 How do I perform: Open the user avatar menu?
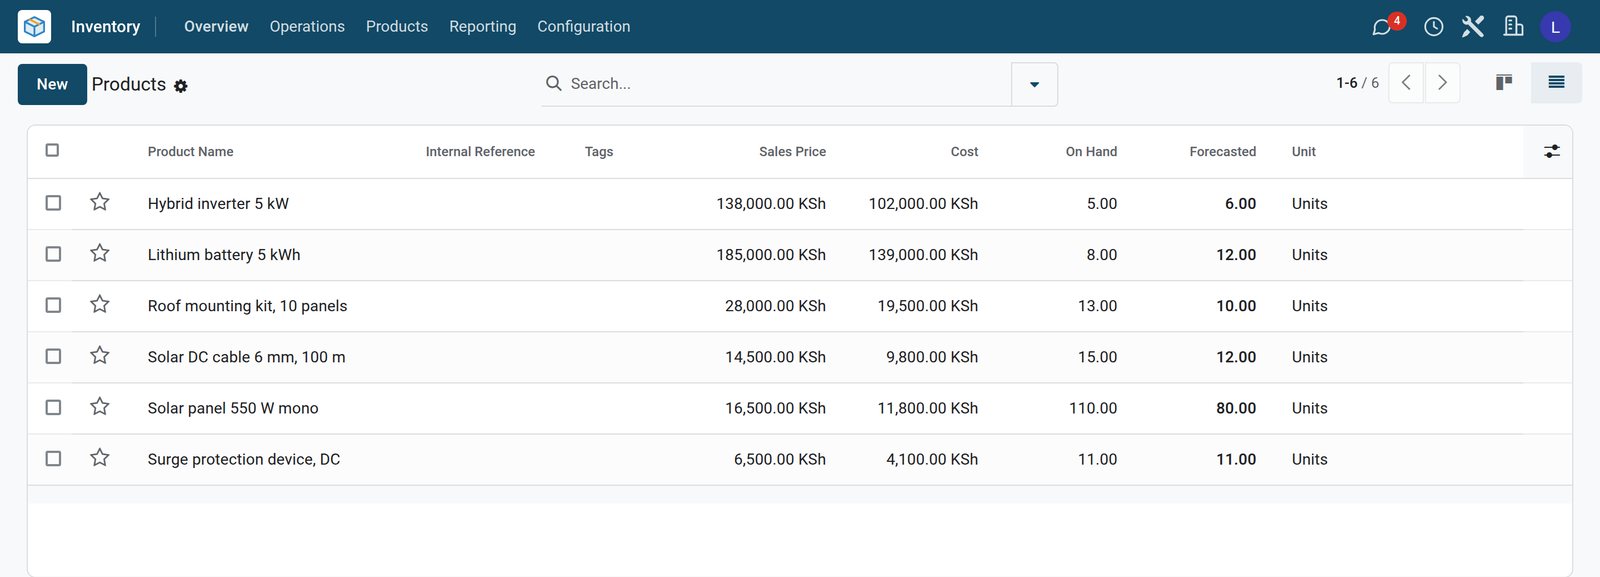[1555, 27]
